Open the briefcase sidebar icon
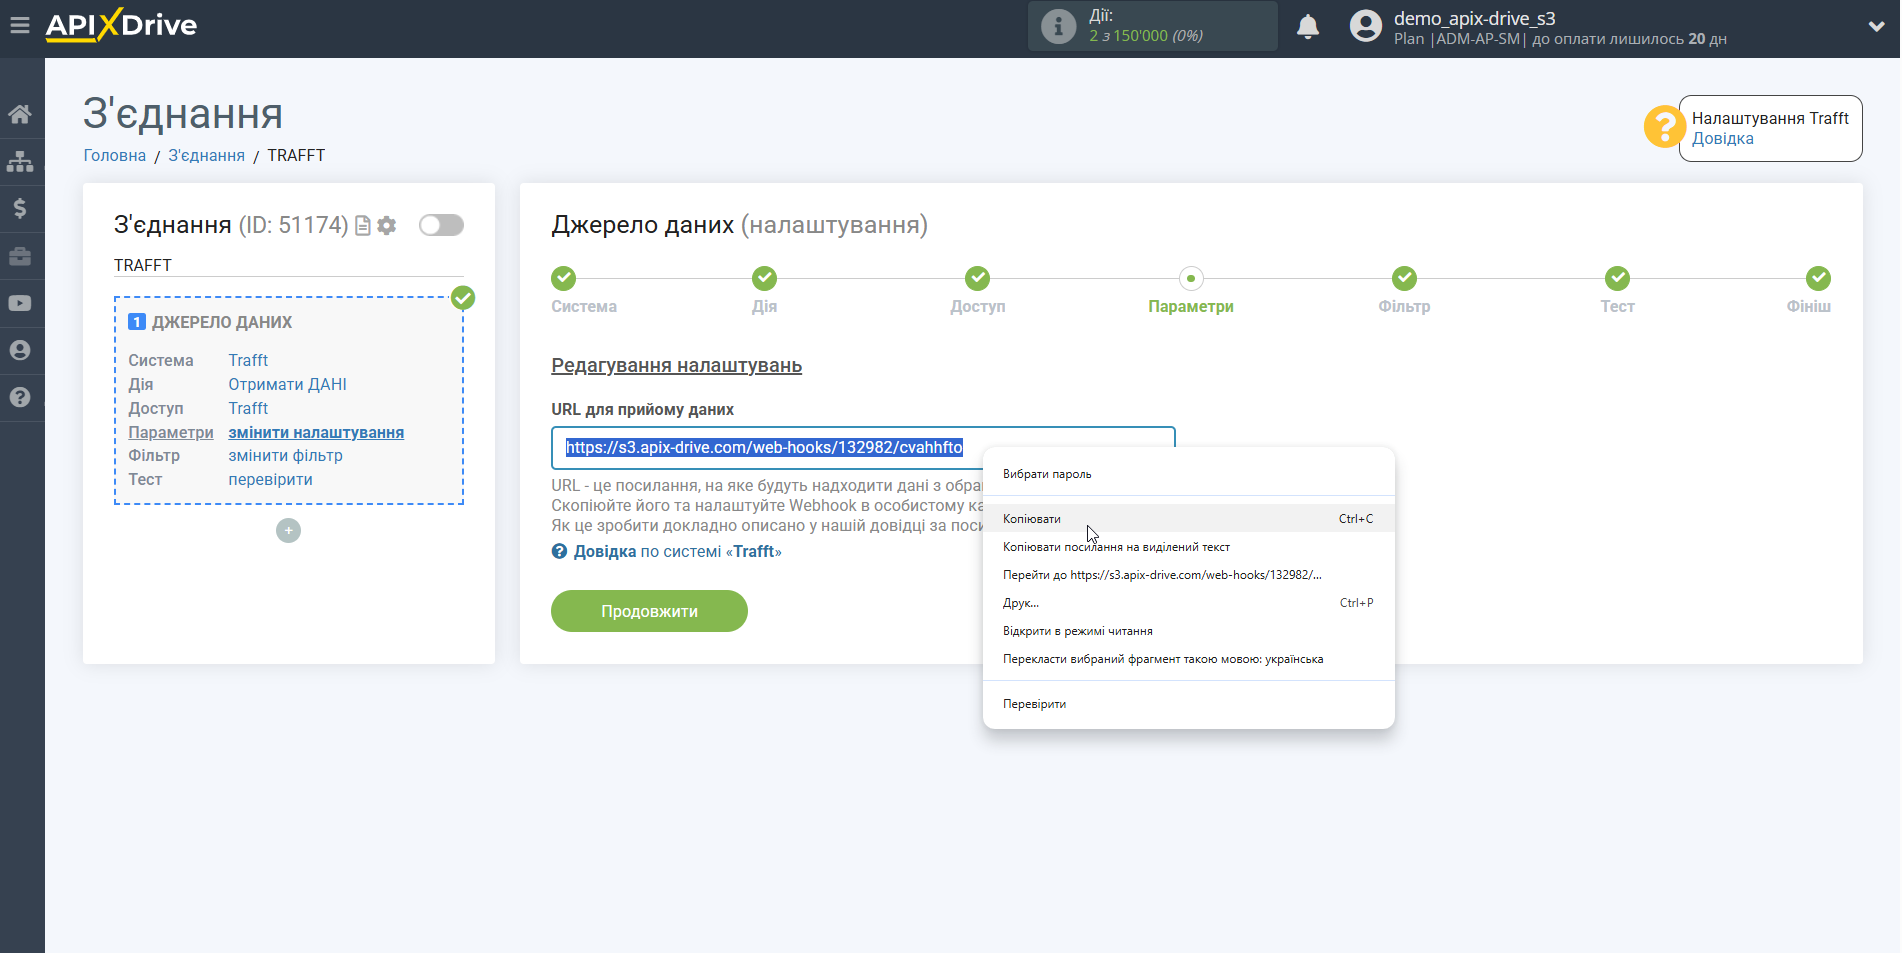Screen dimensions: 1902x953 click(x=20, y=256)
